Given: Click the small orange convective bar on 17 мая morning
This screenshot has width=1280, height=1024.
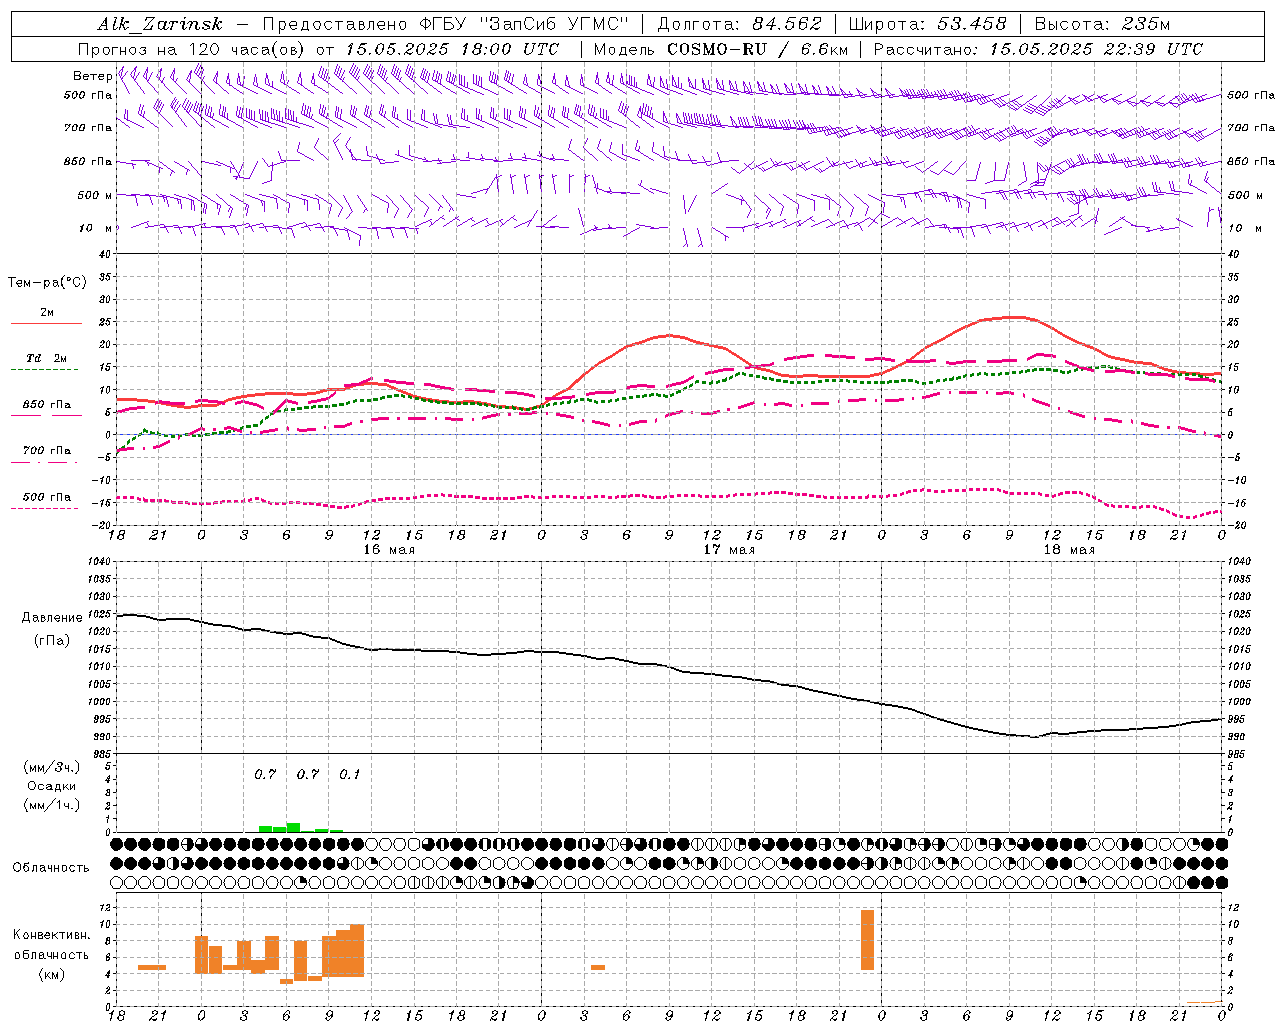Looking at the screenshot, I should click(x=598, y=967).
